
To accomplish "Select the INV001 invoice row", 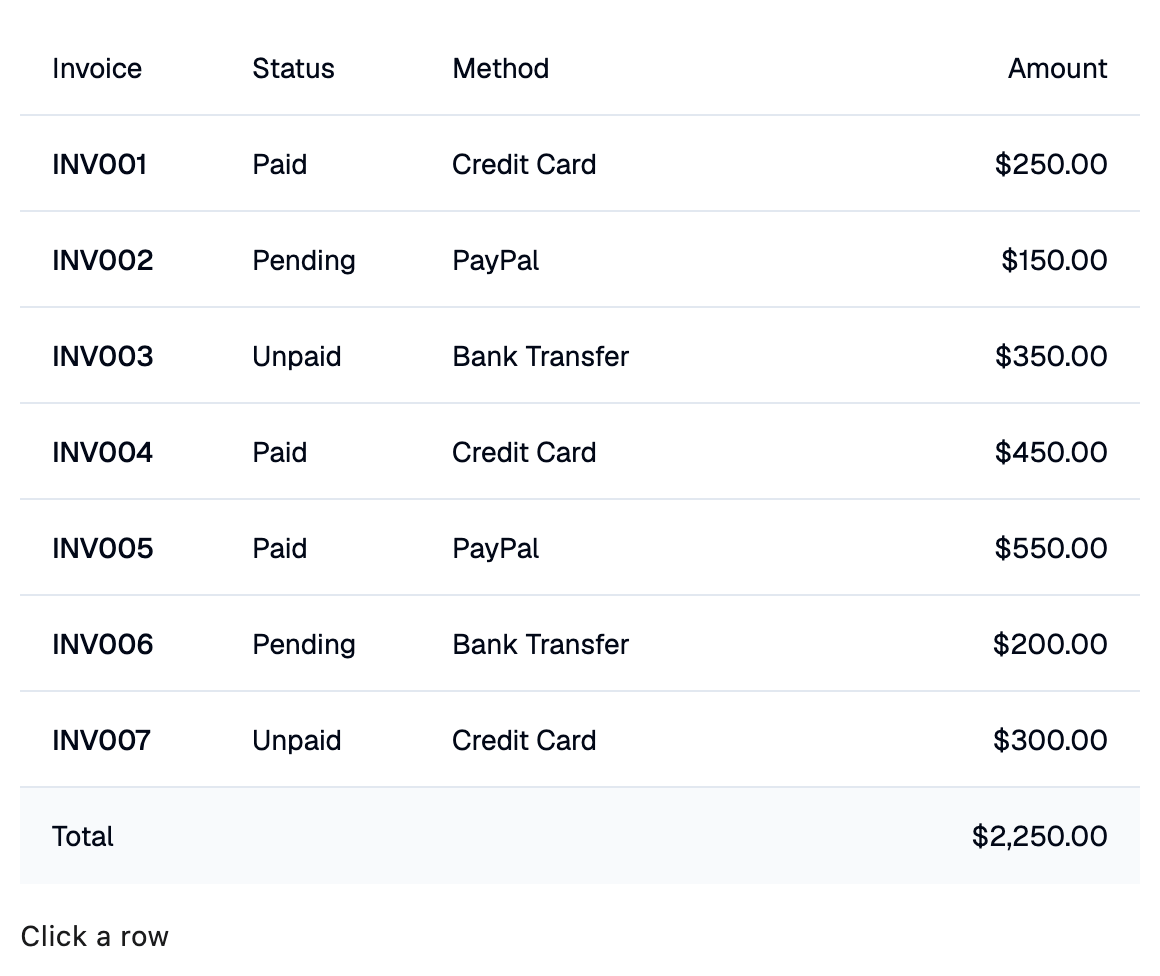I will (x=579, y=164).
